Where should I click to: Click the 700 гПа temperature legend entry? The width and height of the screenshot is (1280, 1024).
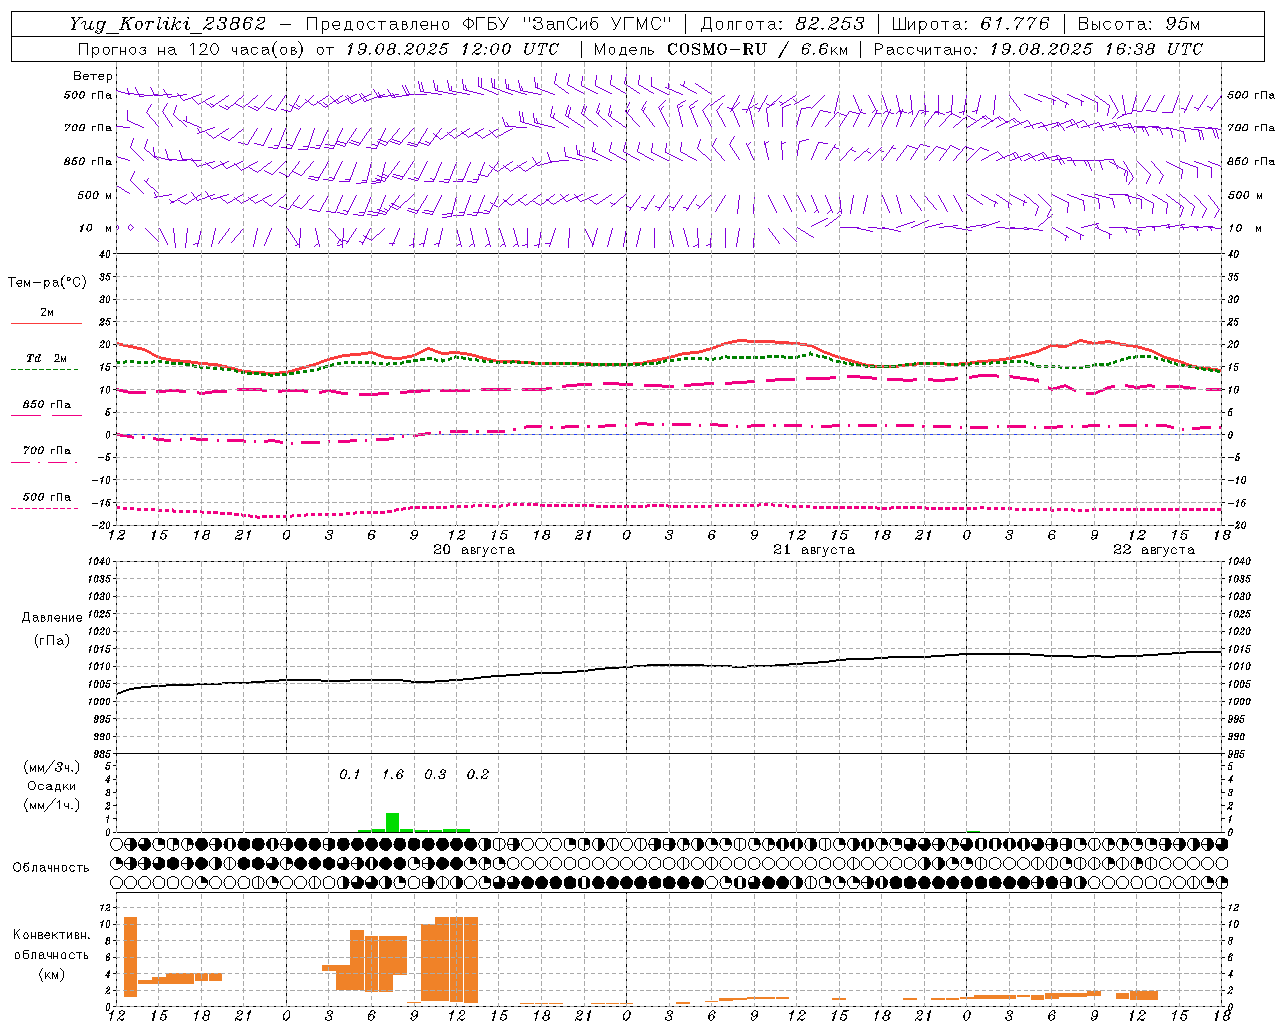click(47, 451)
